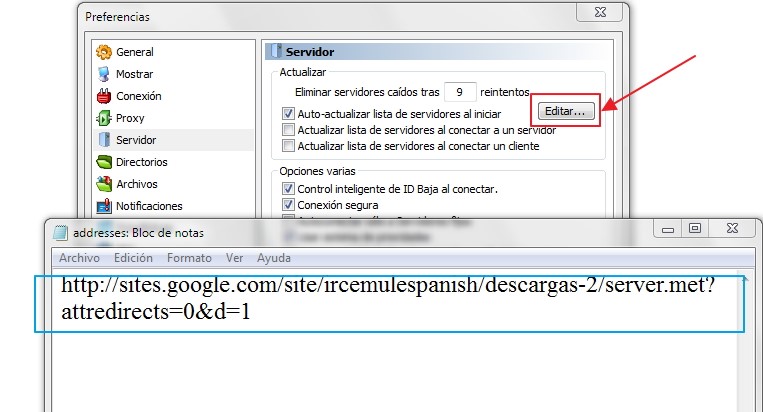Close the Preferencias dialog
The image size is (763, 412).
(600, 12)
